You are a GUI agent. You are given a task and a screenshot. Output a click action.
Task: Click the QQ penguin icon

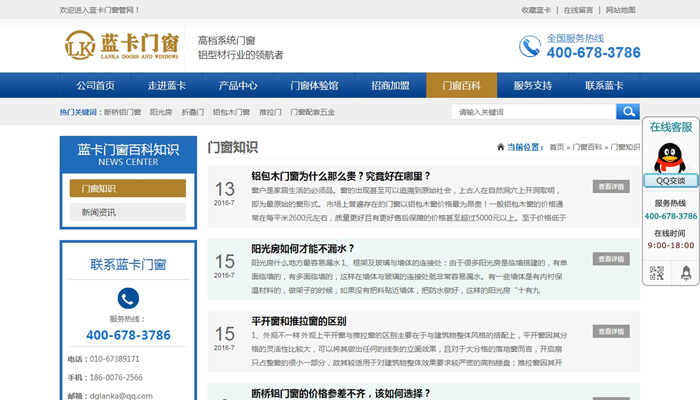(670, 158)
